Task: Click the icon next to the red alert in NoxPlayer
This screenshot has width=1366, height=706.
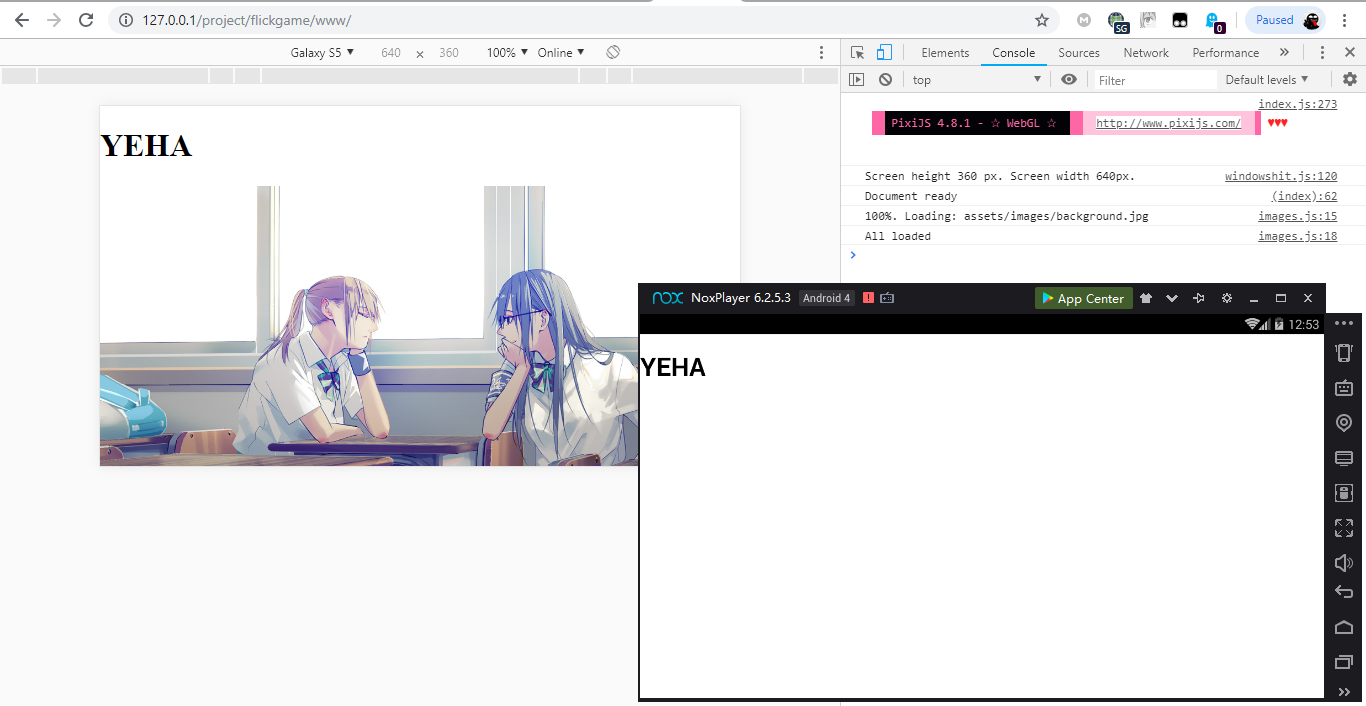Action: coord(887,298)
